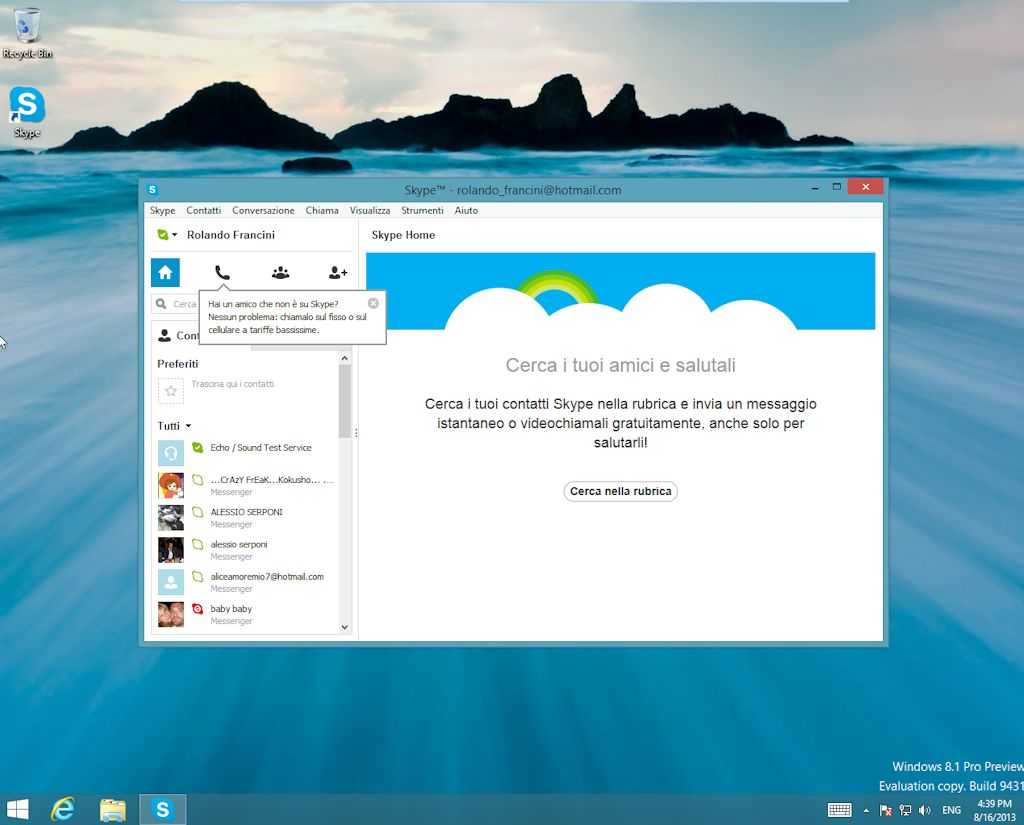The width and height of the screenshot is (1024, 825).
Task: Click the create group icon
Action: click(280, 272)
